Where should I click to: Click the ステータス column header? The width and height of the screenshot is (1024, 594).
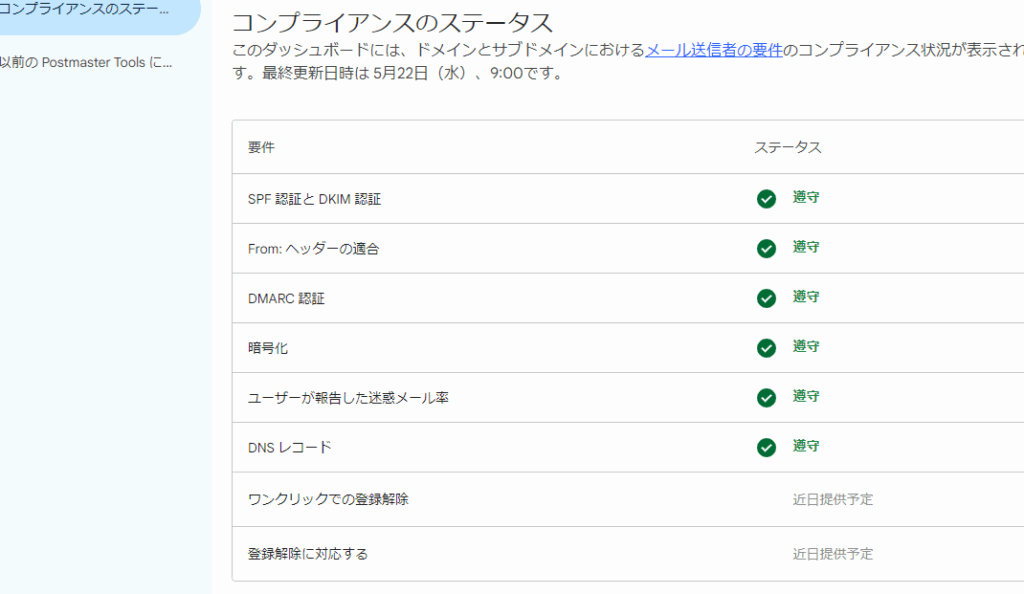click(x=787, y=147)
